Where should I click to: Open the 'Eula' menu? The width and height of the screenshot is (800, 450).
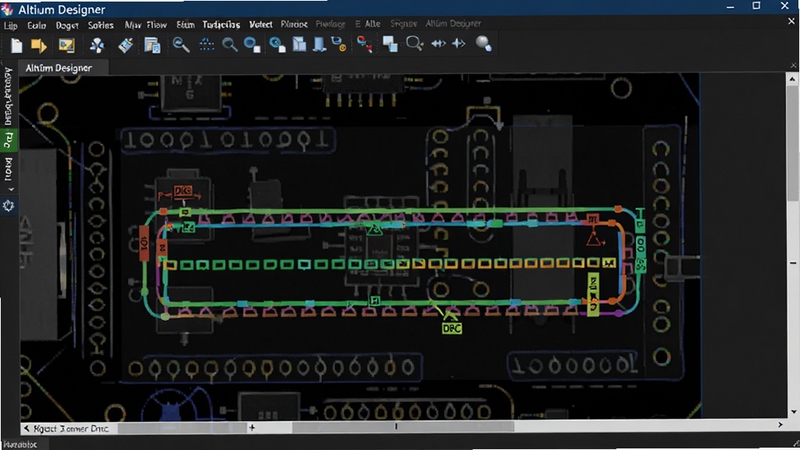coord(36,25)
